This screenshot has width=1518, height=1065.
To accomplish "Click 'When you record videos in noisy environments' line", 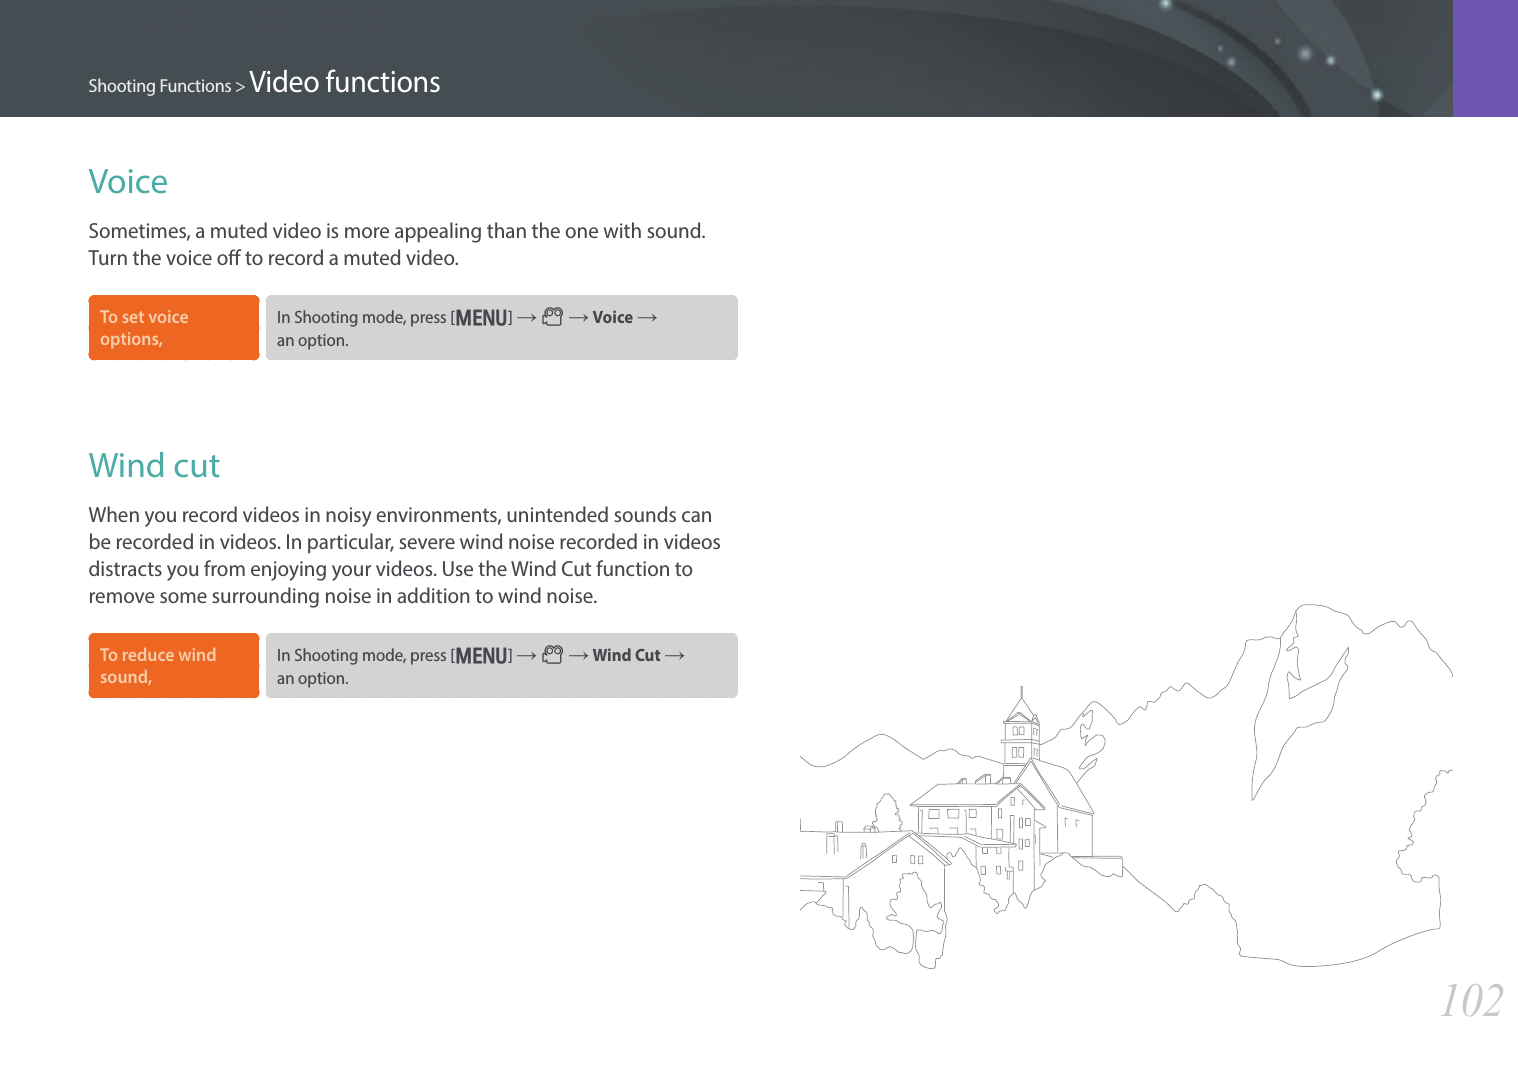I will coord(400,515).
